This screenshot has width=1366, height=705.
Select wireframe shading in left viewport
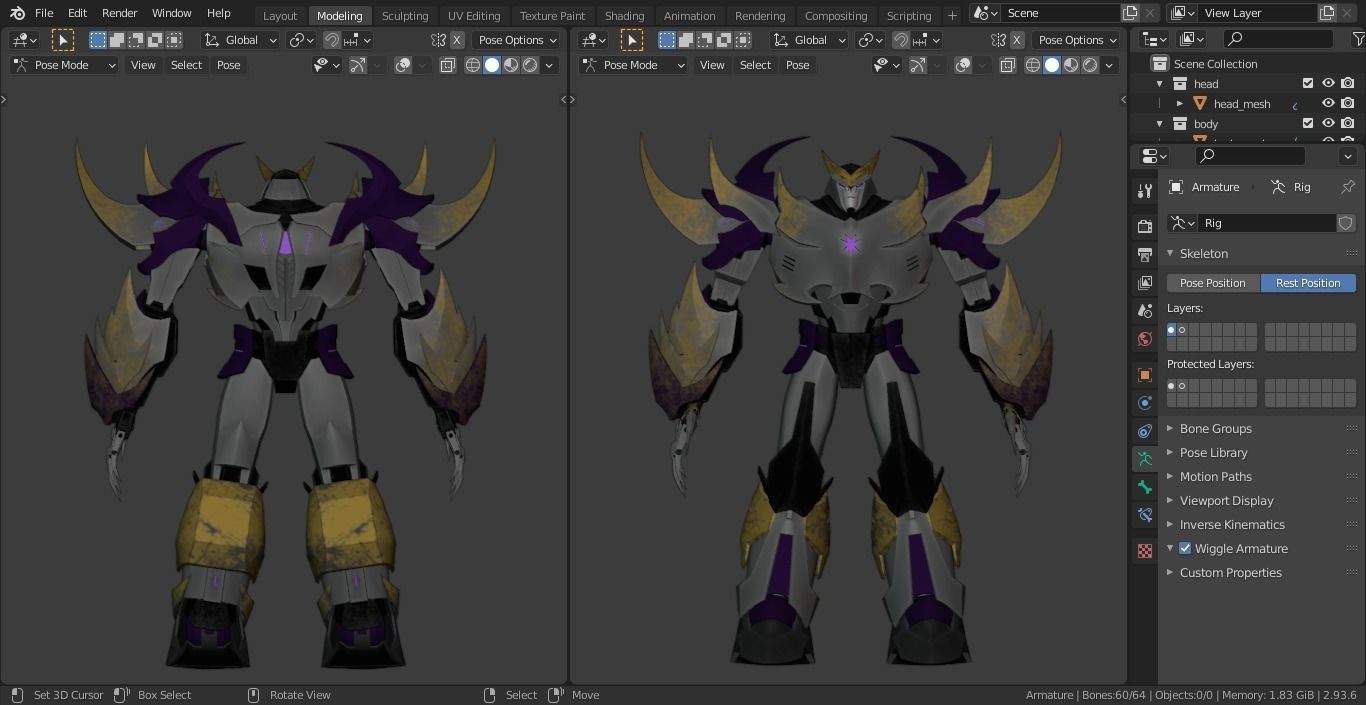(472, 65)
